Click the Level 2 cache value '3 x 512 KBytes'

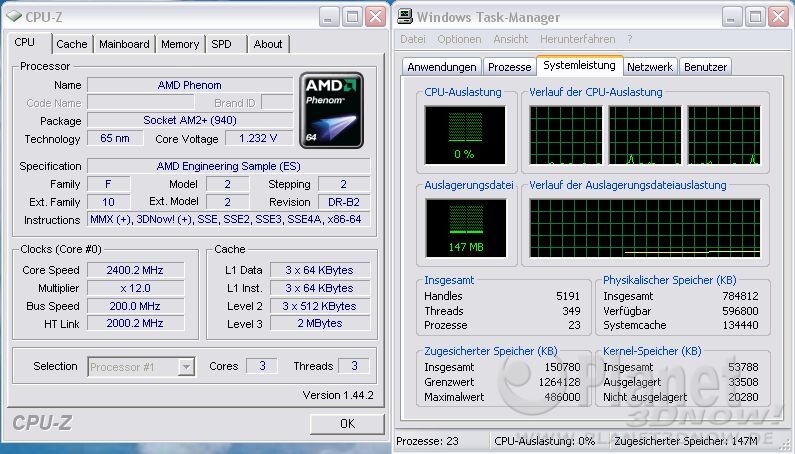coord(320,306)
